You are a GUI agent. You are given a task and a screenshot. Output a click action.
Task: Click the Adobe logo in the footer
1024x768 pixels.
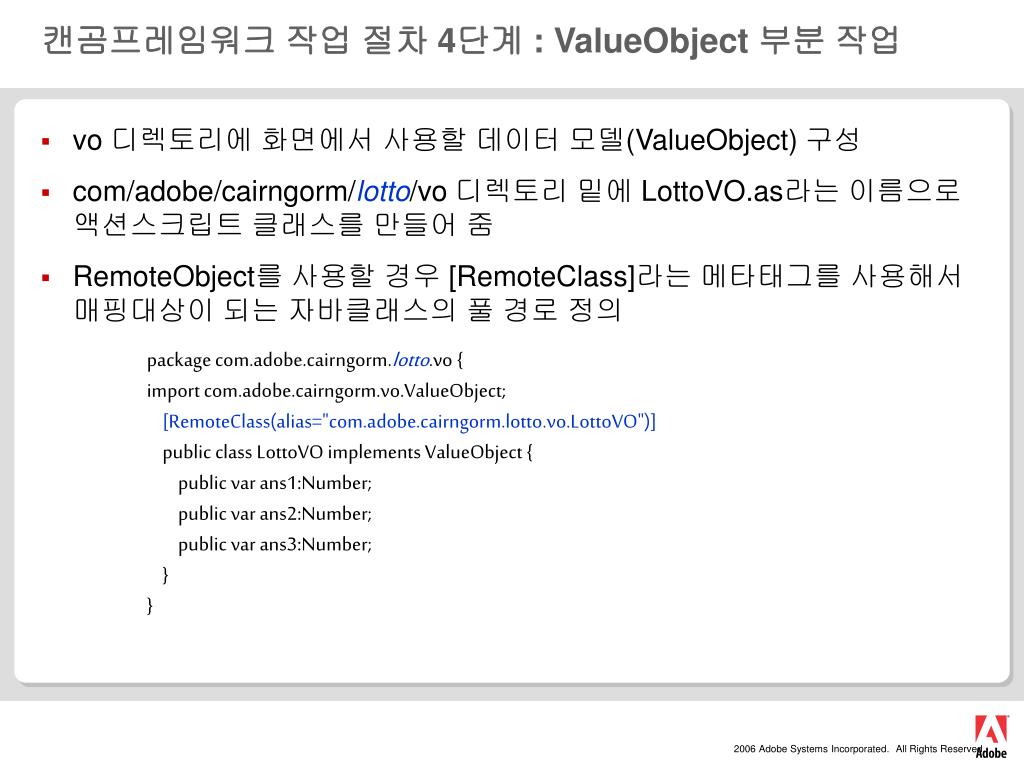[991, 737]
